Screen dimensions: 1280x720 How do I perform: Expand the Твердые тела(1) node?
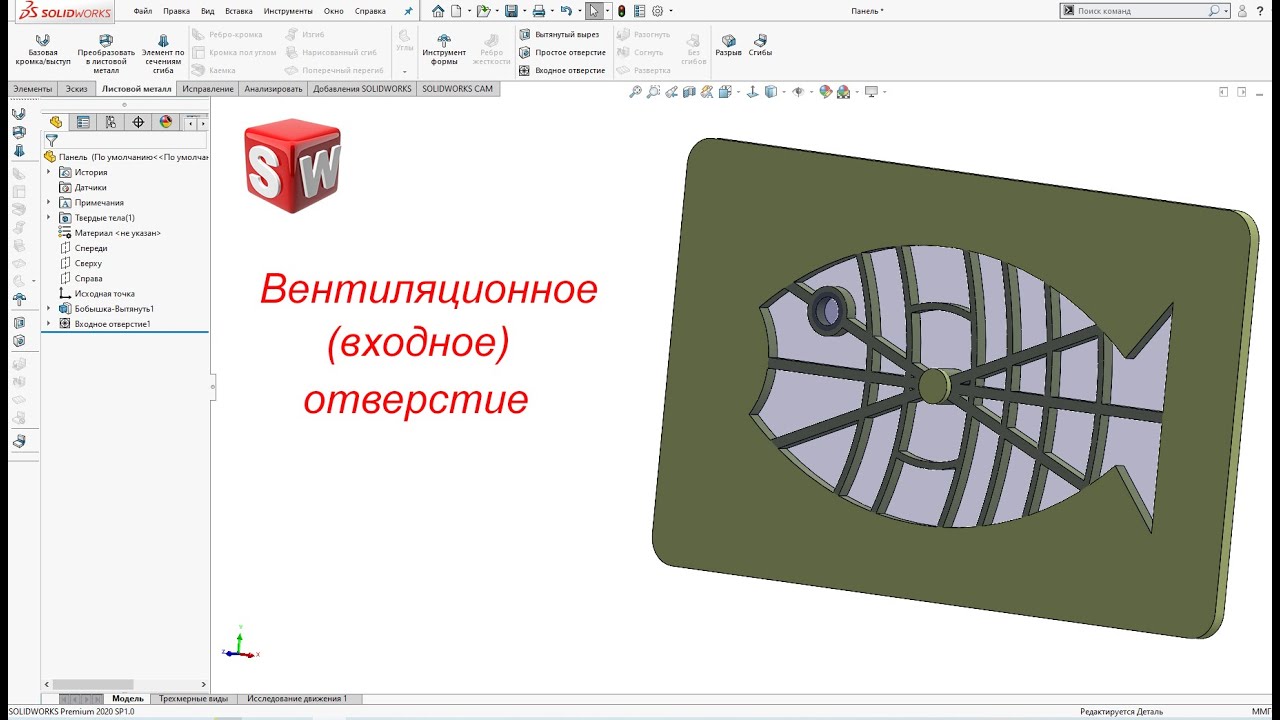pos(48,217)
